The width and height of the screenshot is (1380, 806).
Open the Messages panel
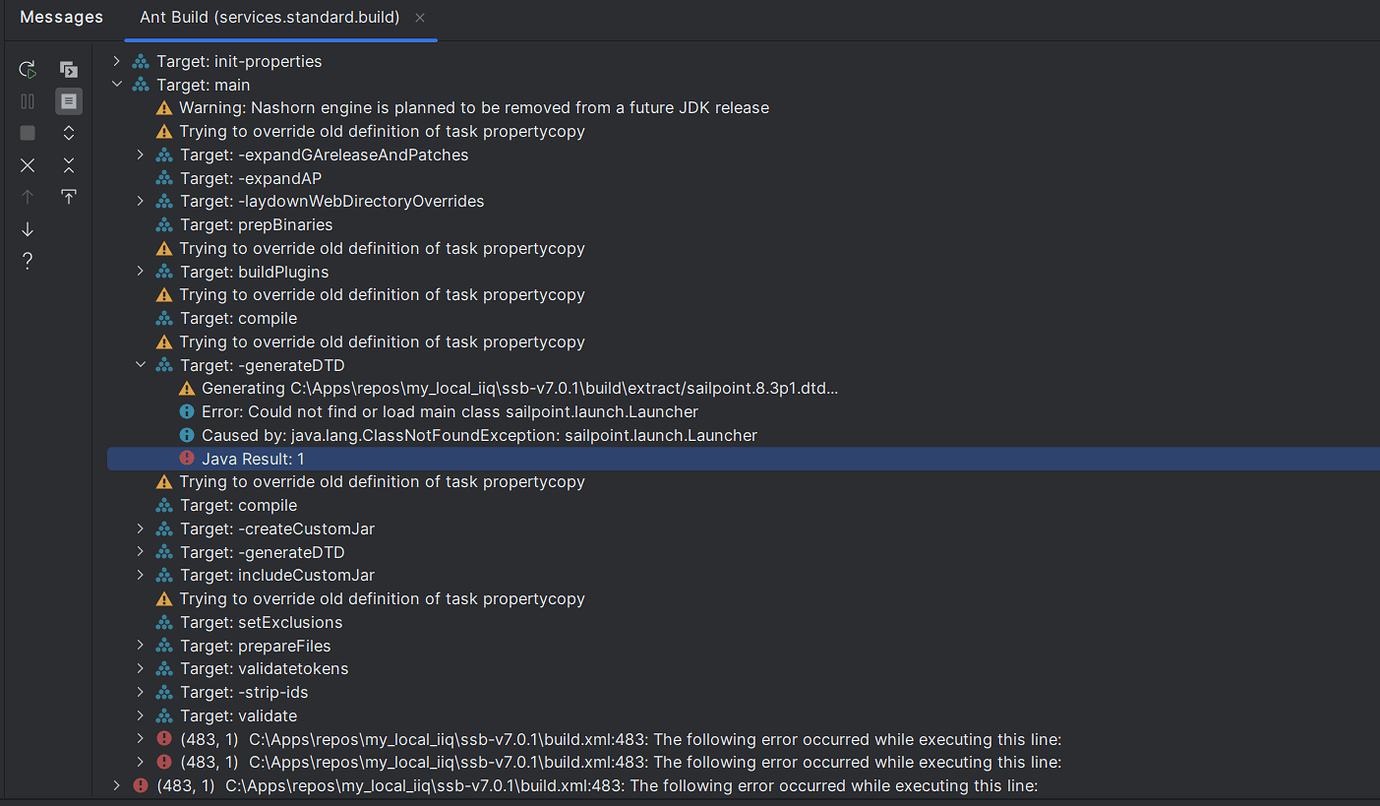click(61, 17)
